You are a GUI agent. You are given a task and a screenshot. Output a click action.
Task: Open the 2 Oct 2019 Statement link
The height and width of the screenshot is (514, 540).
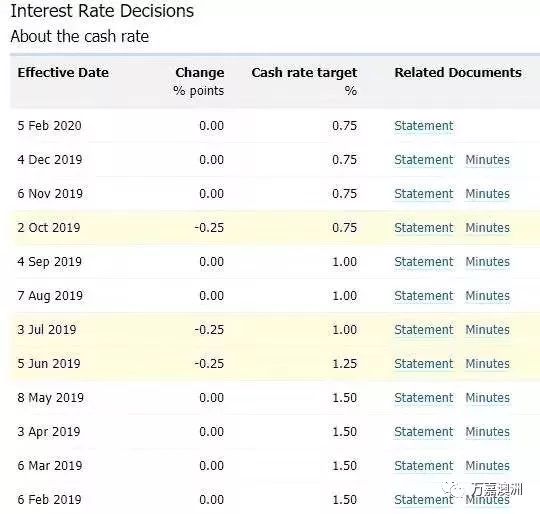424,228
